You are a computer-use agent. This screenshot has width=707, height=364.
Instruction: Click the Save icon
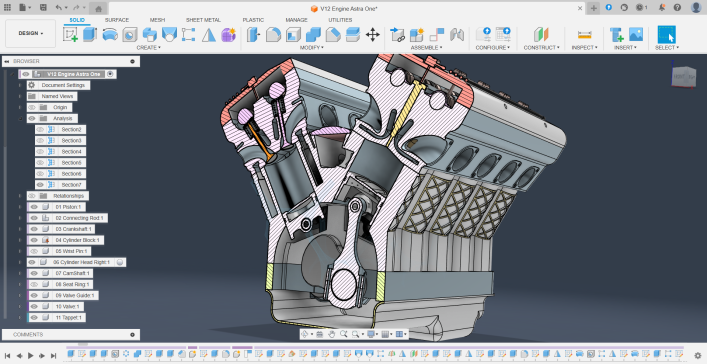pyautogui.click(x=43, y=8)
